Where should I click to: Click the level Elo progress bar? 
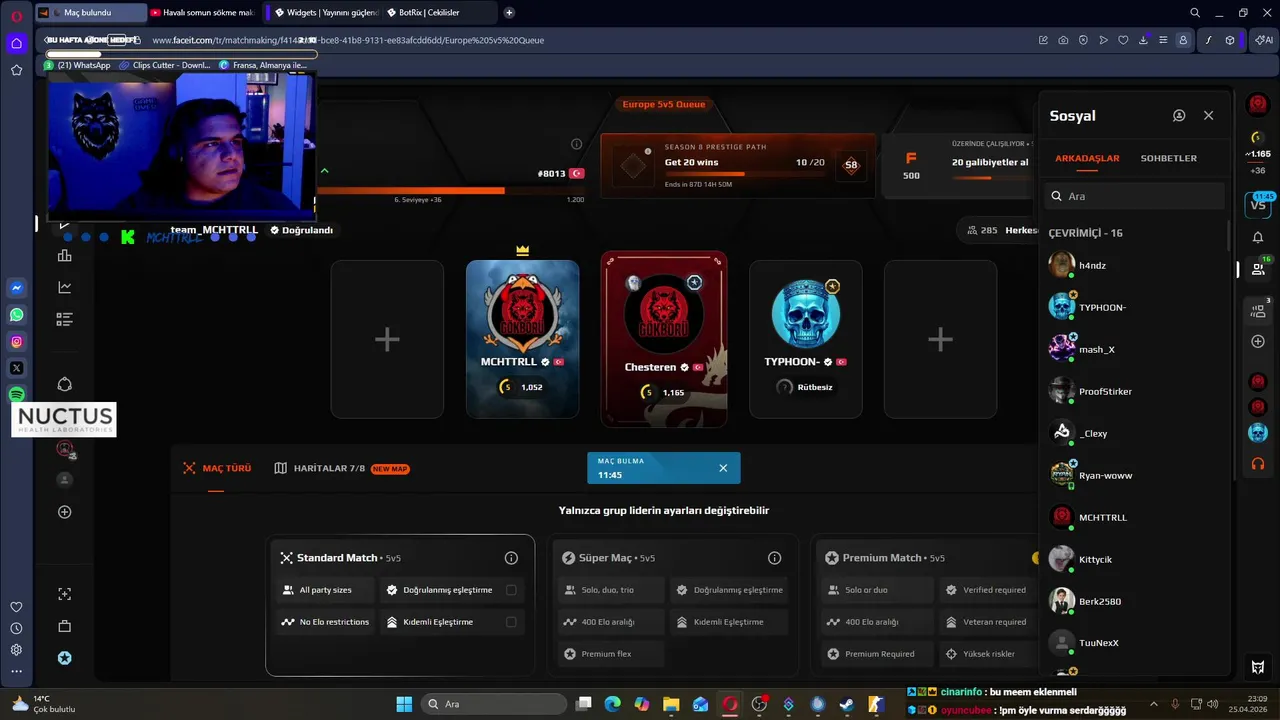pos(450,190)
